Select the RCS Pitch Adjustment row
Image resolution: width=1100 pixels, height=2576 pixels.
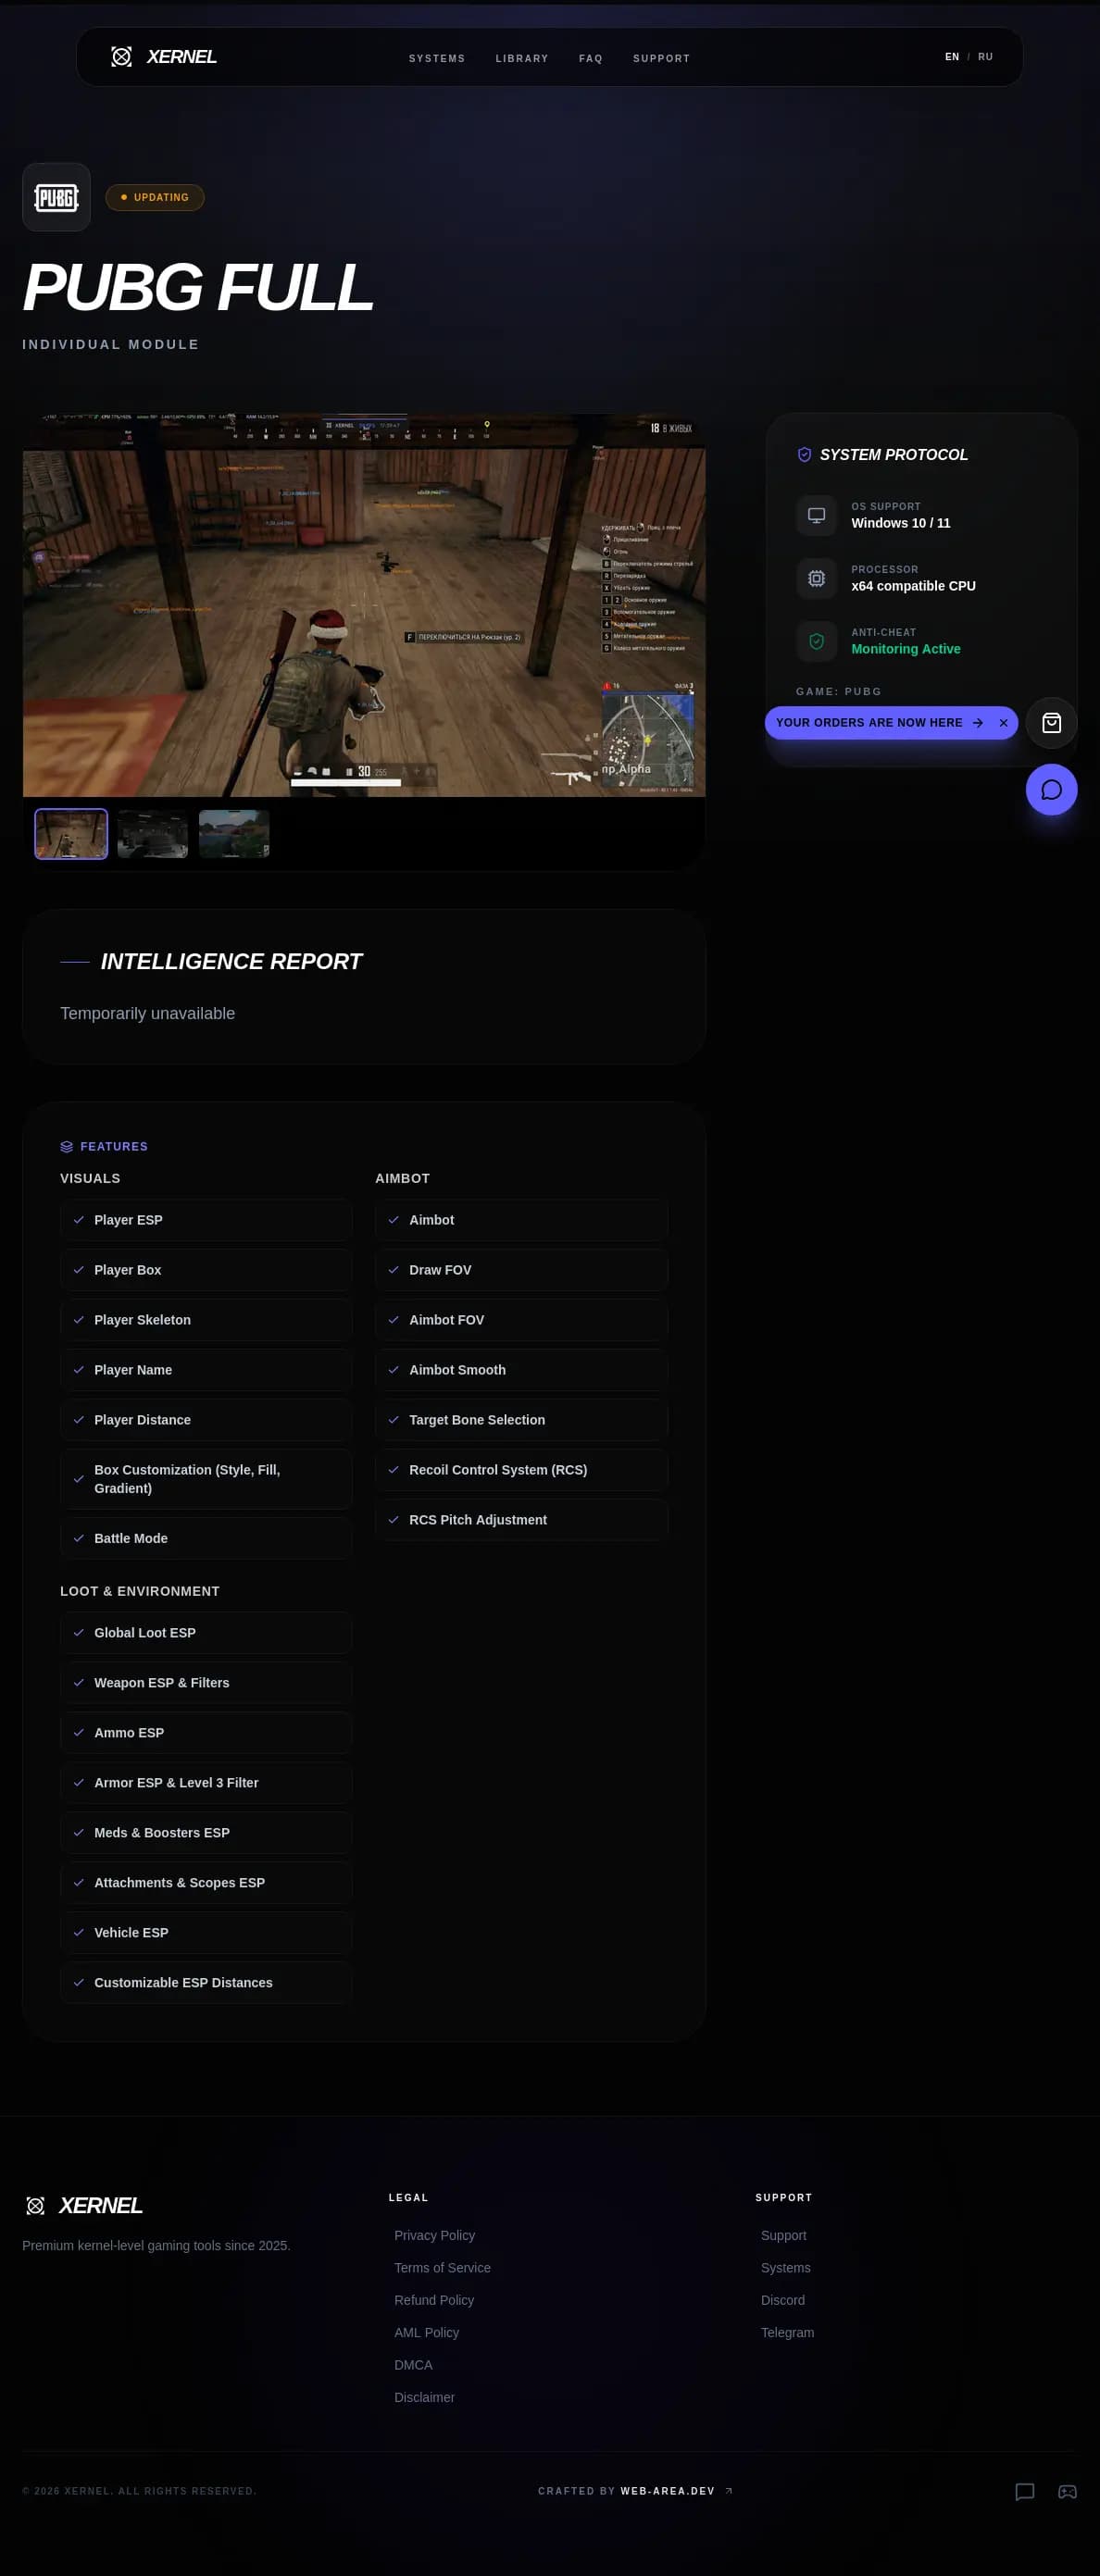[521, 1520]
